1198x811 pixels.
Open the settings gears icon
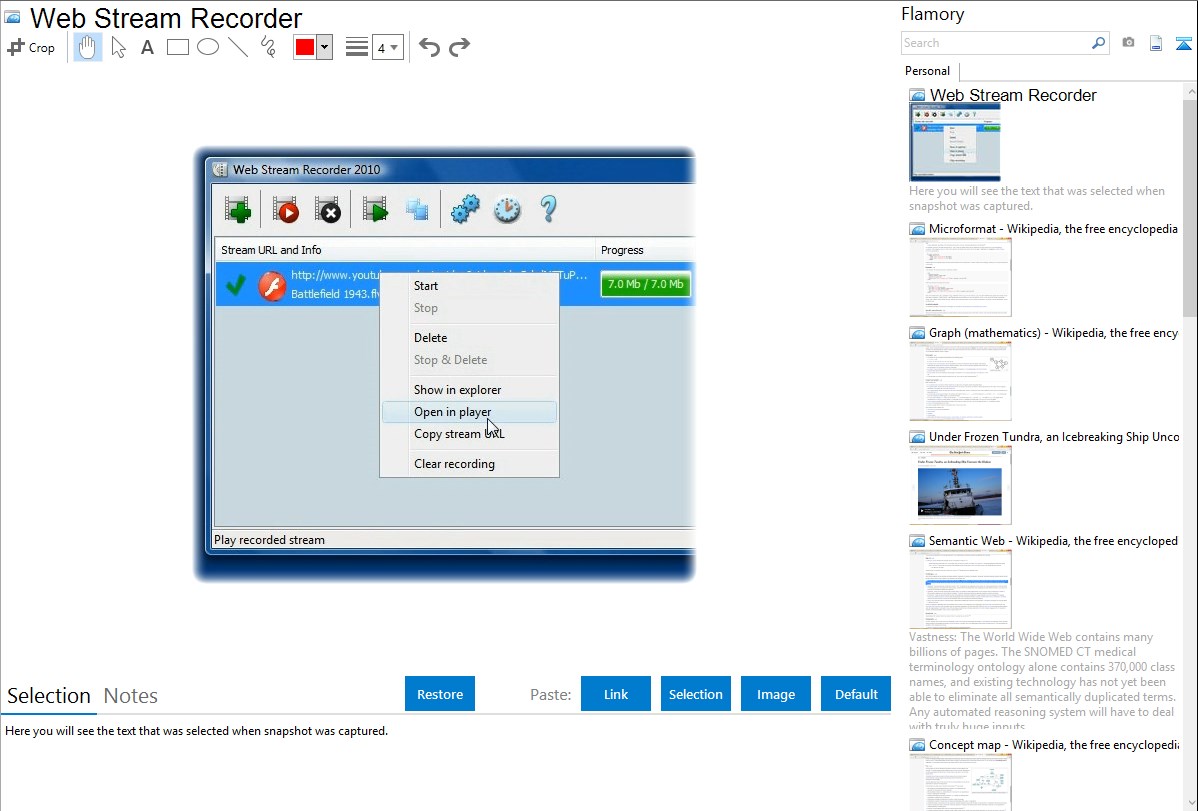[465, 209]
